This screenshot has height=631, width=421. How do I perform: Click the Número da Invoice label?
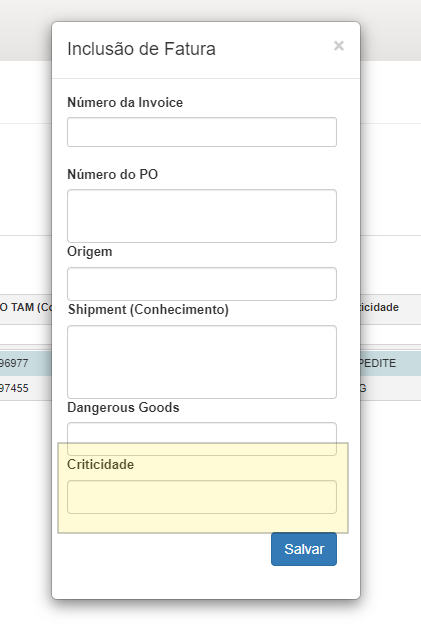(125, 103)
